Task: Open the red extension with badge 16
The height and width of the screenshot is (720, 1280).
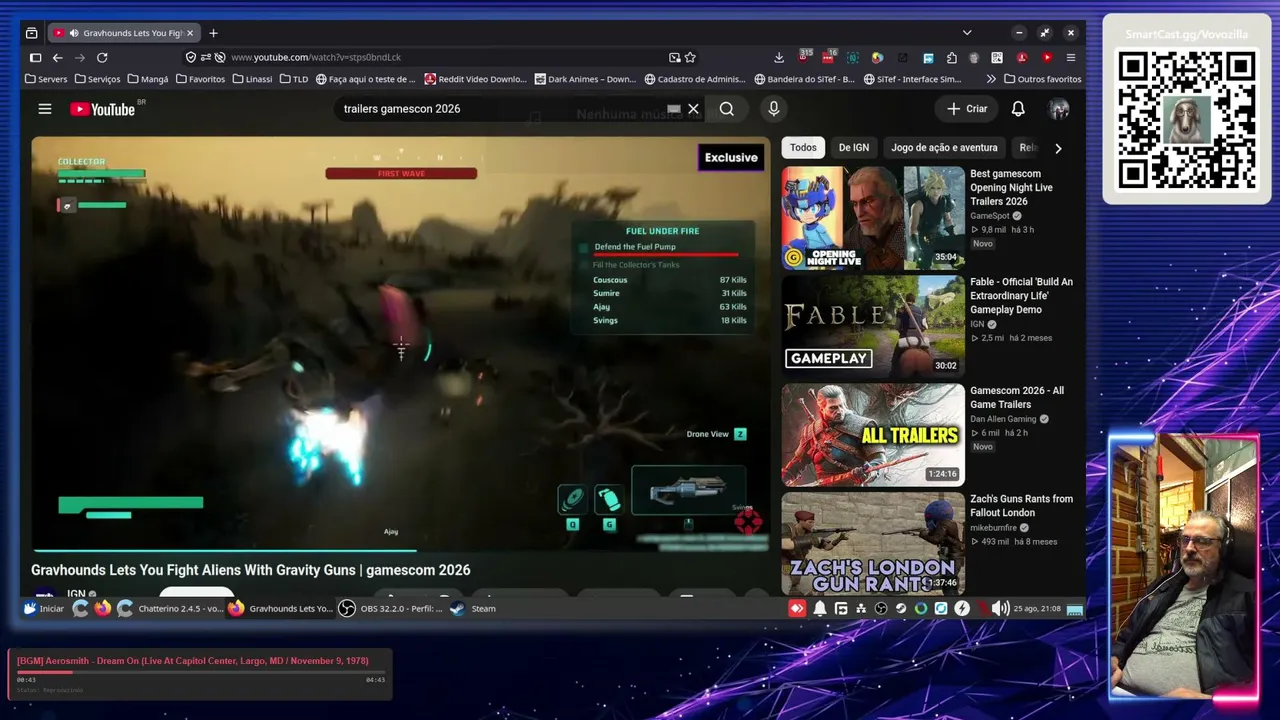Action: point(829,56)
